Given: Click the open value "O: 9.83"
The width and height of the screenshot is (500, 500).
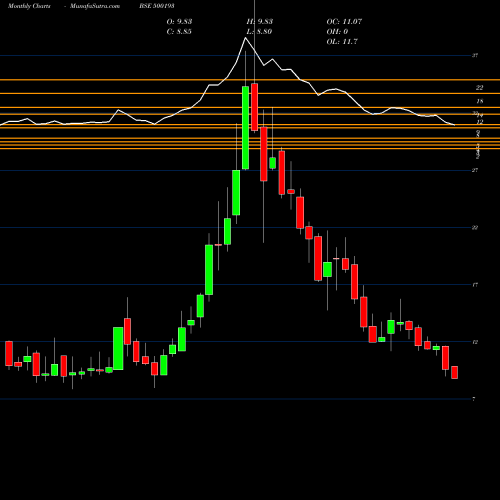Looking at the screenshot, I should (179, 22).
